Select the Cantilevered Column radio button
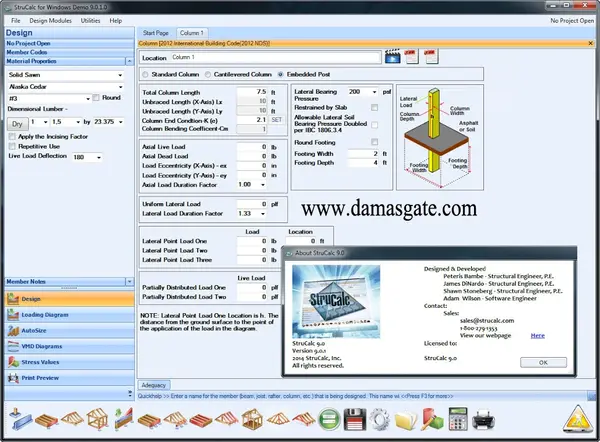This screenshot has height=442, width=600. [207, 74]
